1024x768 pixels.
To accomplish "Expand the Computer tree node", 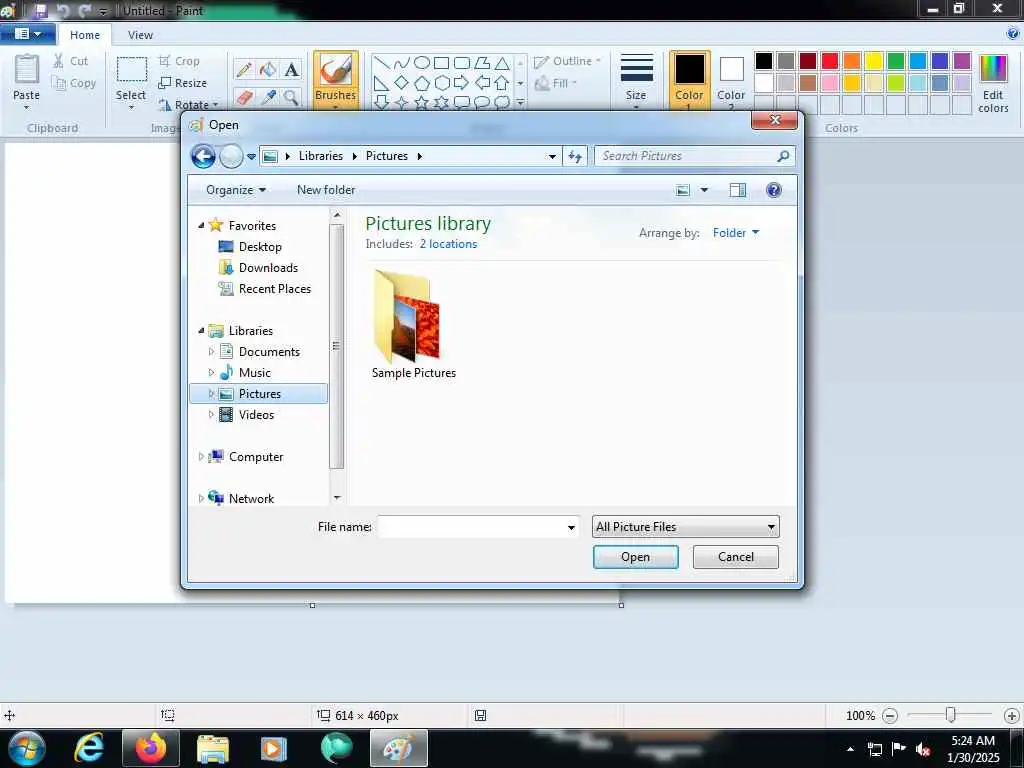I will coord(201,456).
